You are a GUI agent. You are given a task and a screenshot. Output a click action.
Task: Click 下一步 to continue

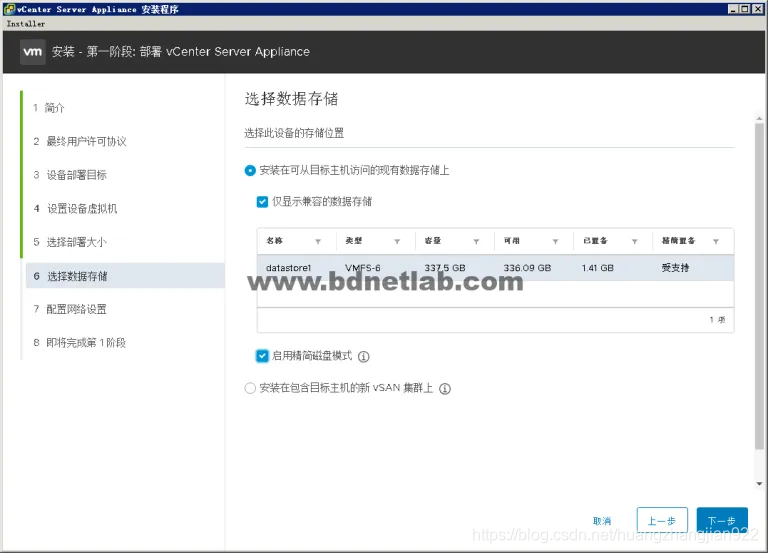tap(722, 520)
